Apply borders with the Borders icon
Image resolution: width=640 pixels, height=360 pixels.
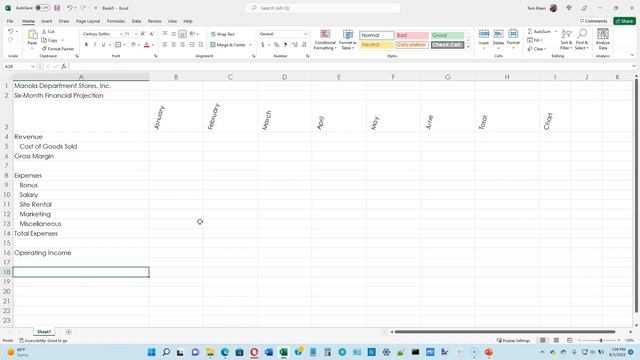pos(118,44)
